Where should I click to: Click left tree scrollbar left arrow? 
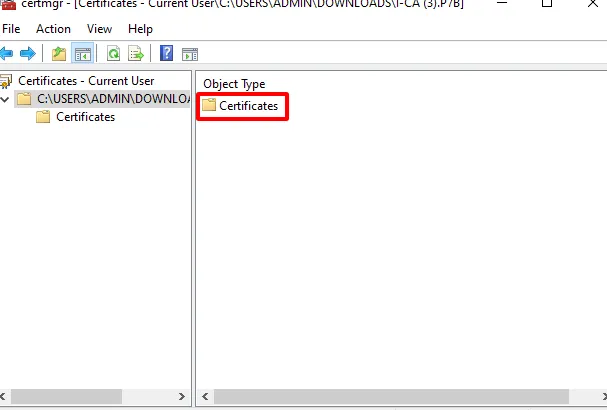3,396
